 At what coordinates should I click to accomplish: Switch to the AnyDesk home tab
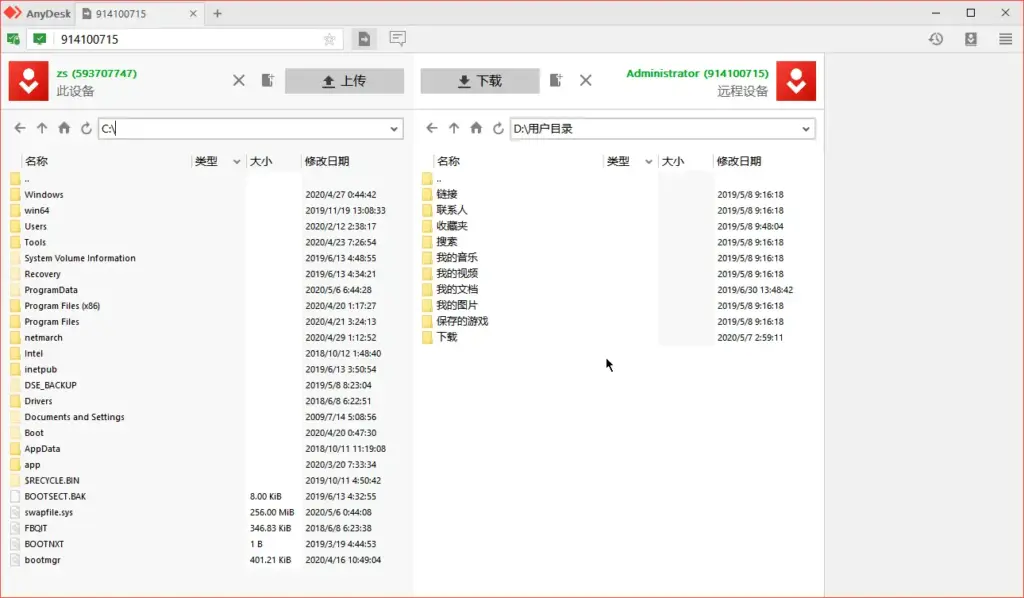(40, 13)
